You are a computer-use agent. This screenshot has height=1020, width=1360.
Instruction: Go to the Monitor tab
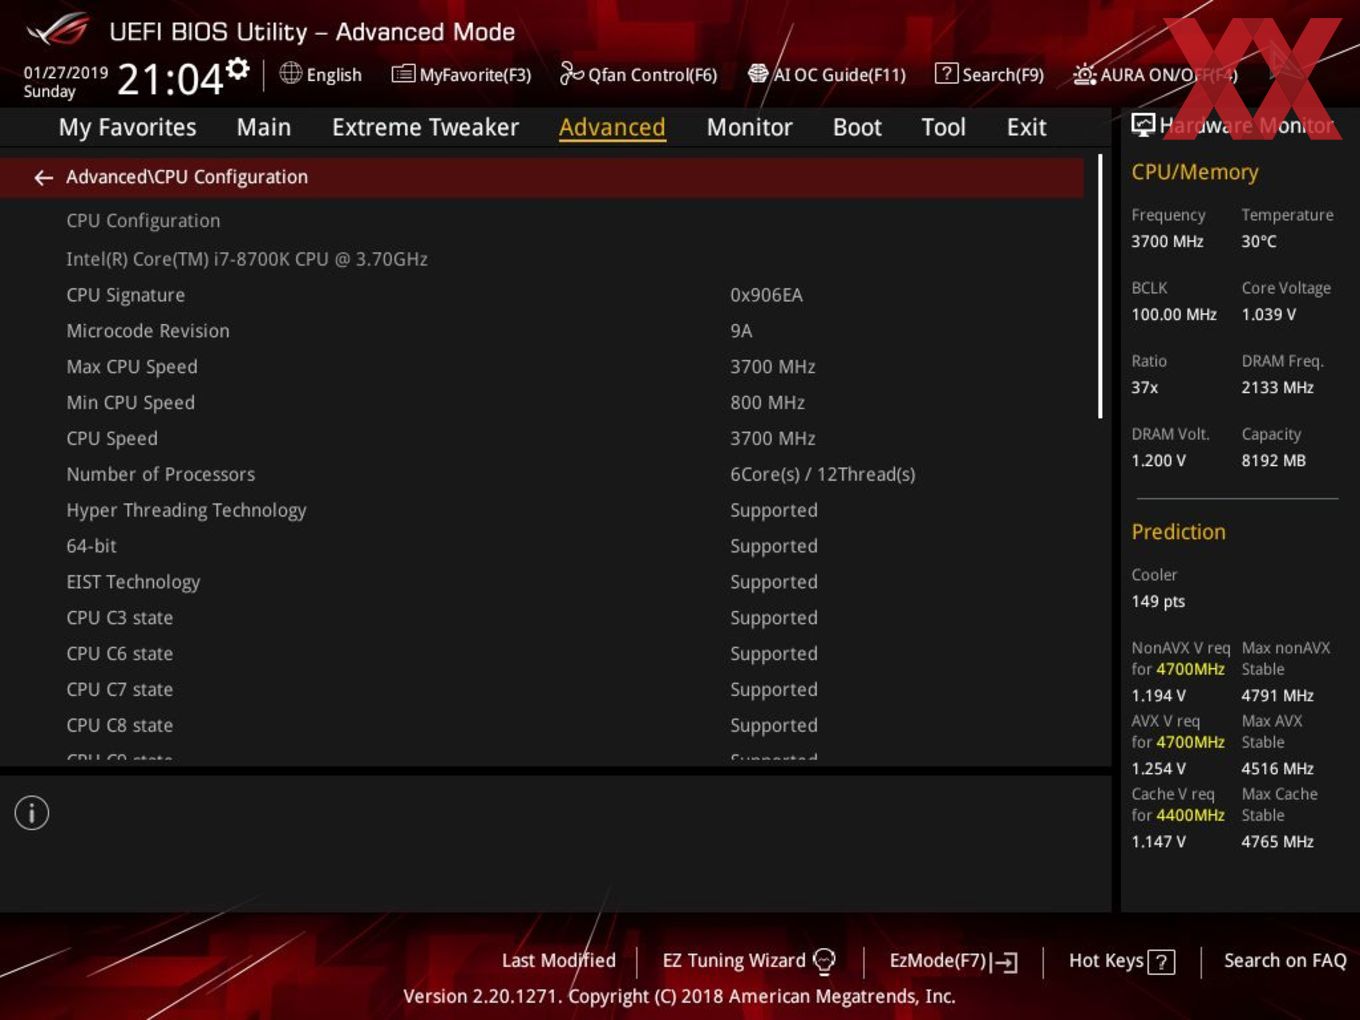[749, 127]
